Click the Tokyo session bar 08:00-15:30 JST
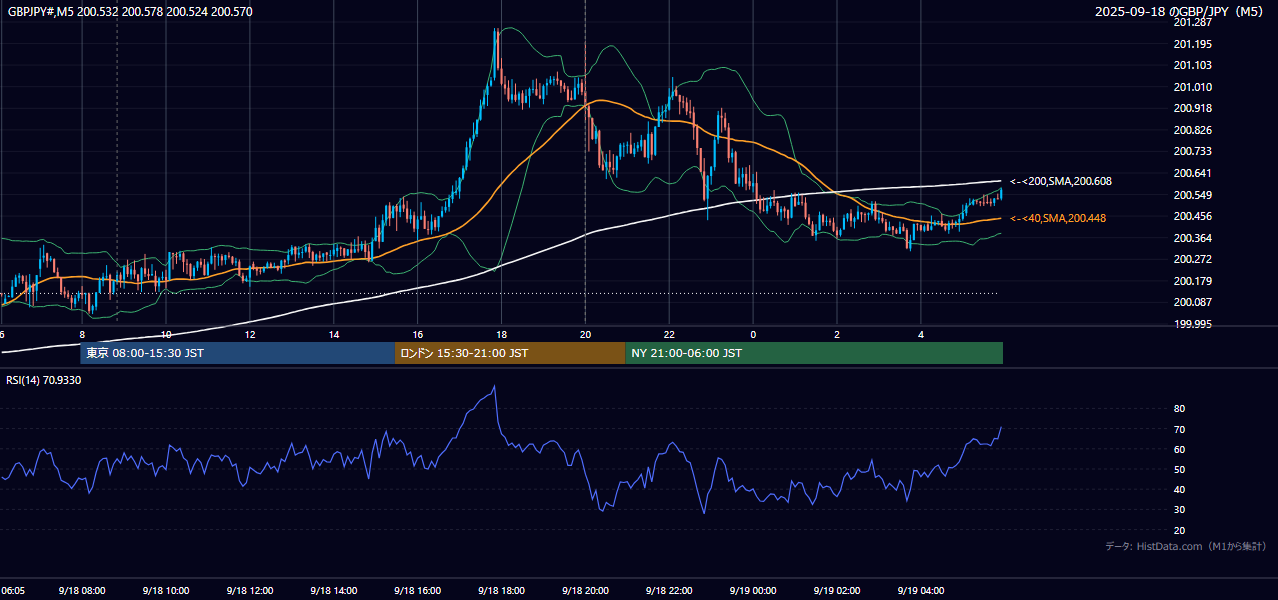The height and width of the screenshot is (600, 1278). (x=238, y=353)
